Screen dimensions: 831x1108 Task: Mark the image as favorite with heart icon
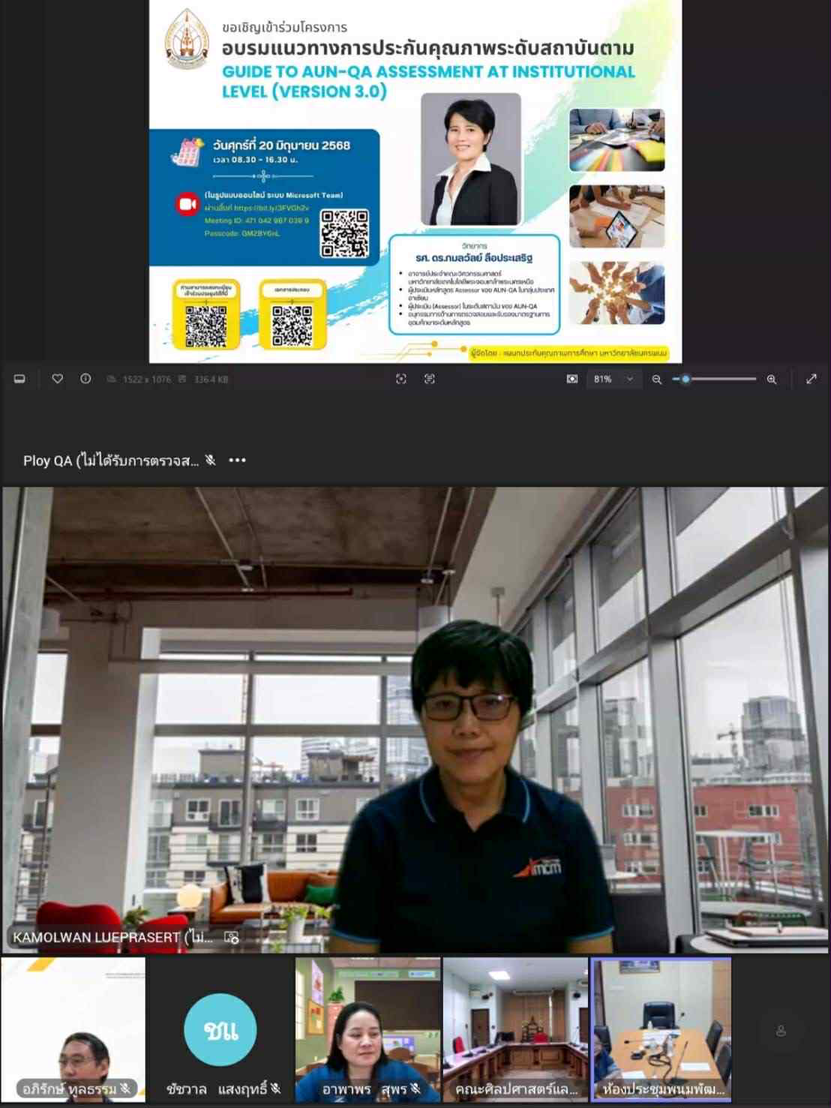click(x=57, y=379)
